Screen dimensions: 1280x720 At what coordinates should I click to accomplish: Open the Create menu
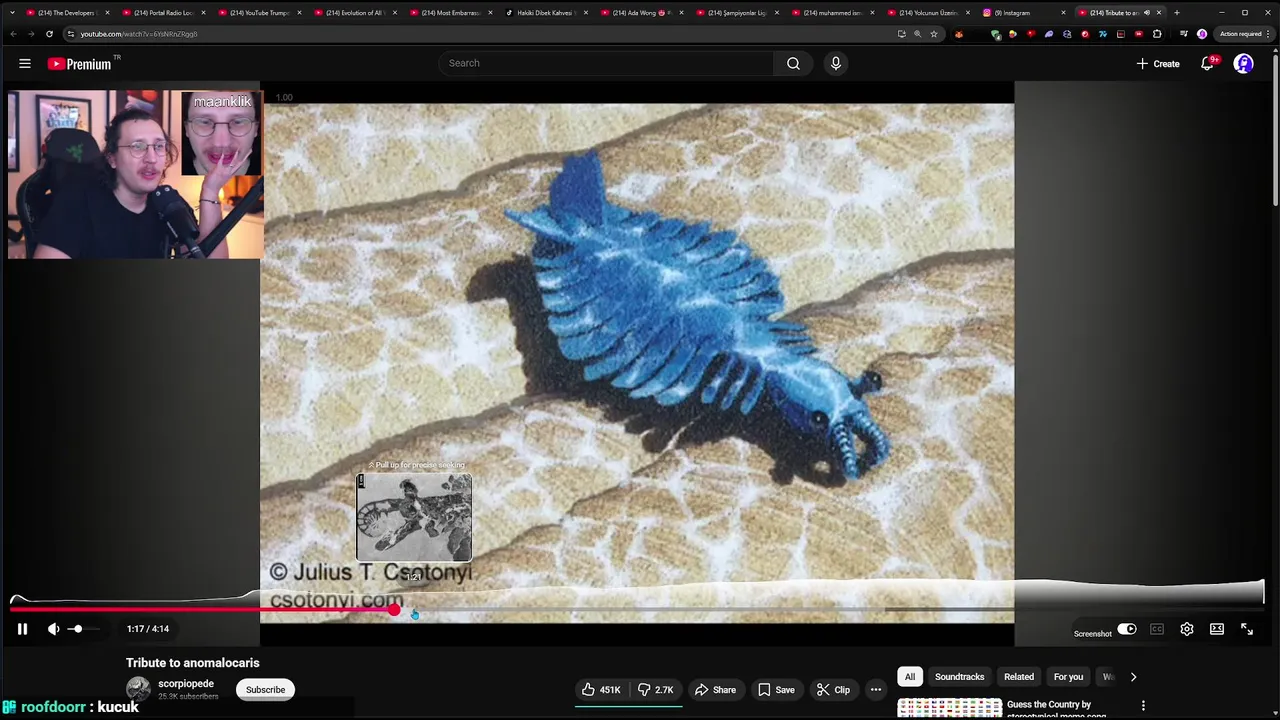(1158, 63)
